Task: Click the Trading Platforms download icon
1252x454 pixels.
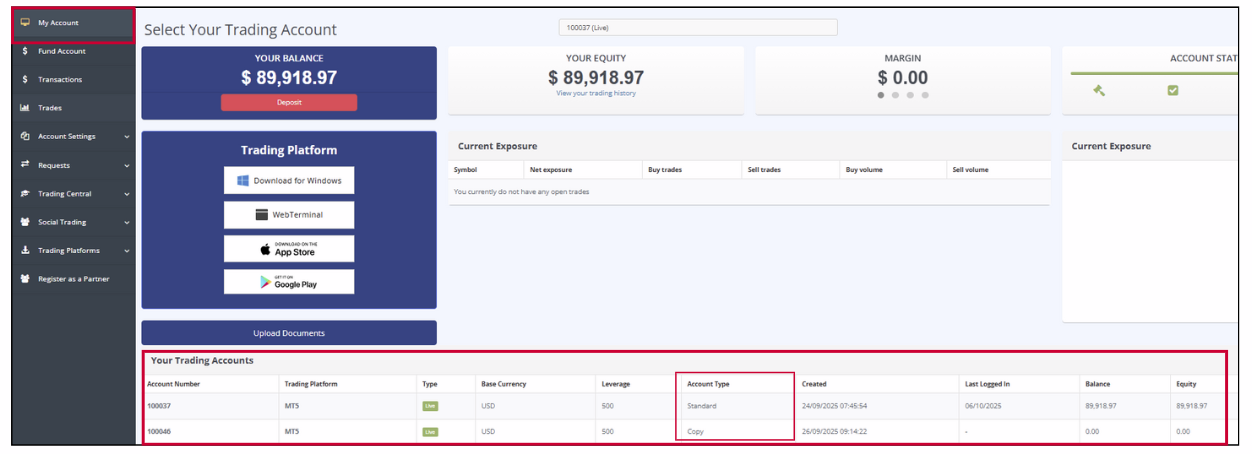Action: click(25, 251)
